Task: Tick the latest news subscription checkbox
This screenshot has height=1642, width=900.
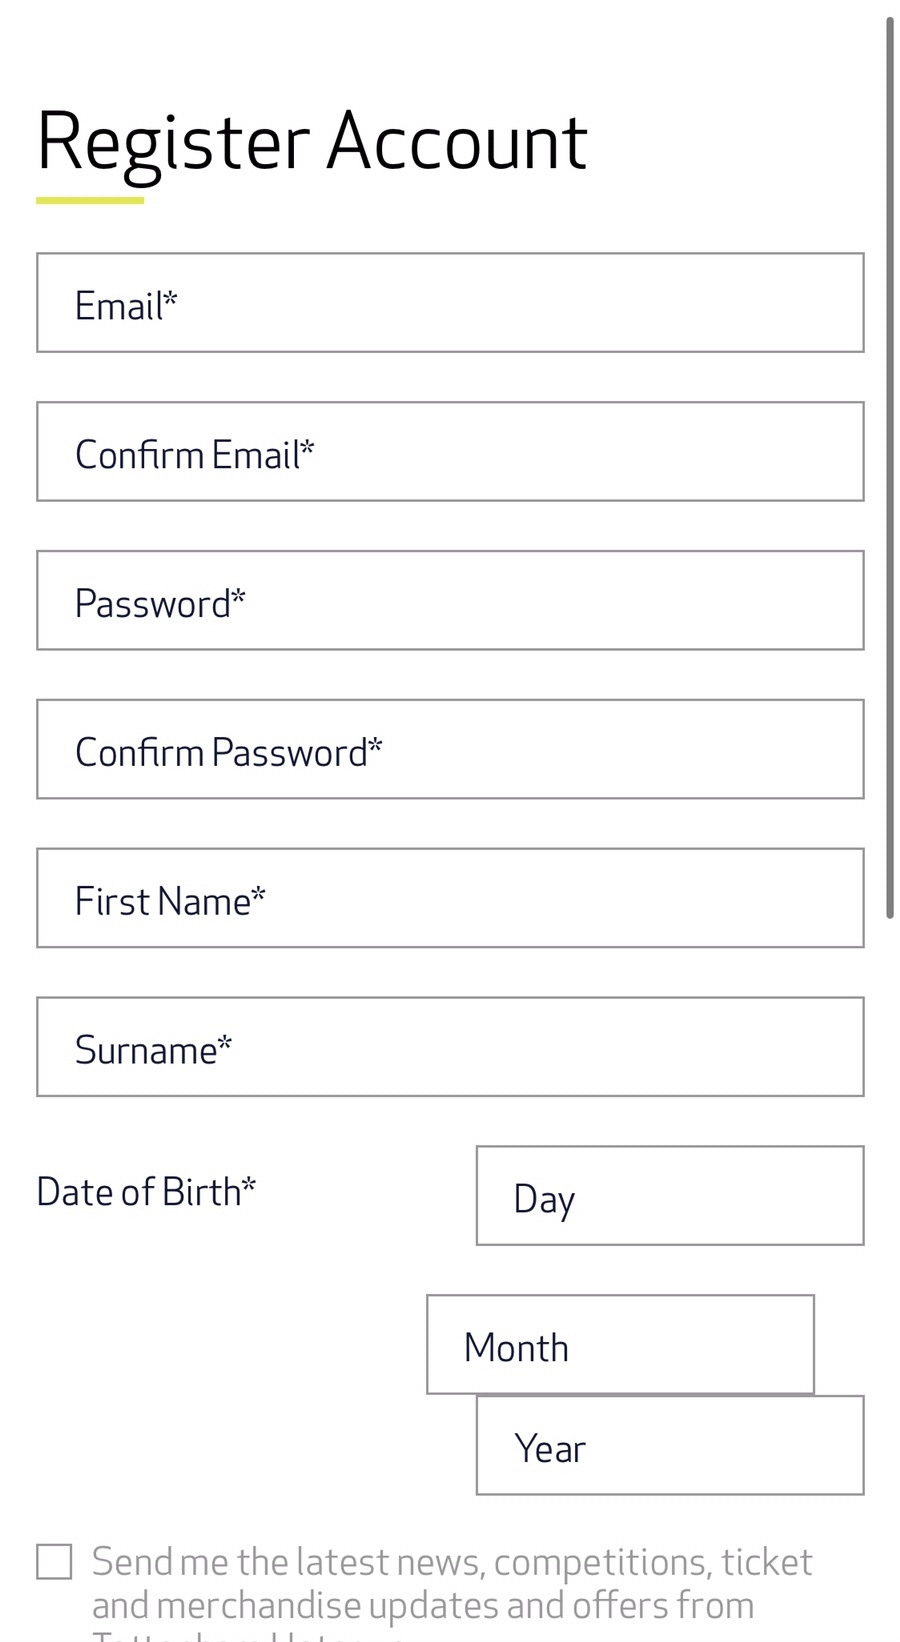Action: [x=54, y=1562]
